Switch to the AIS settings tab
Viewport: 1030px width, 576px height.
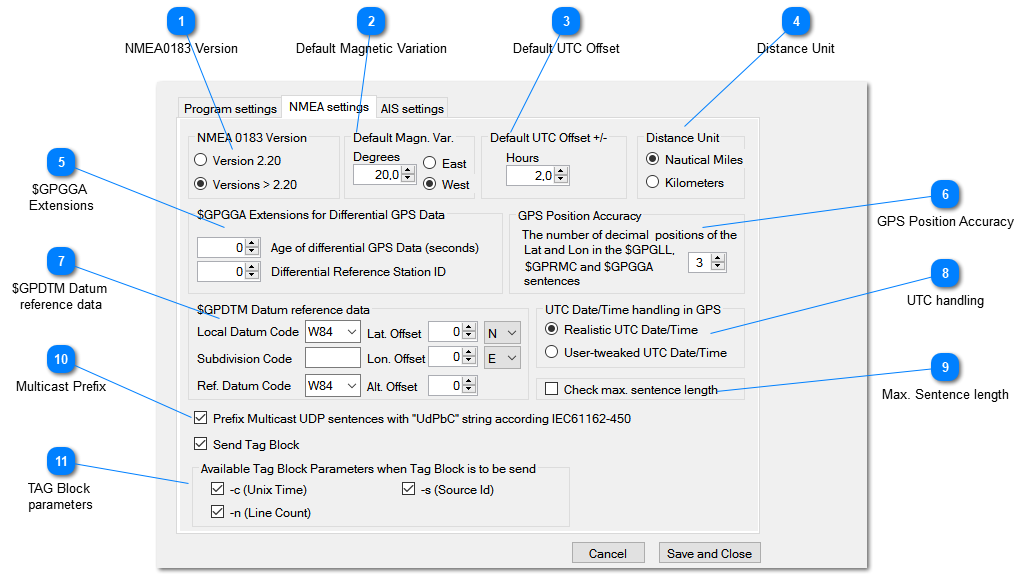click(411, 107)
